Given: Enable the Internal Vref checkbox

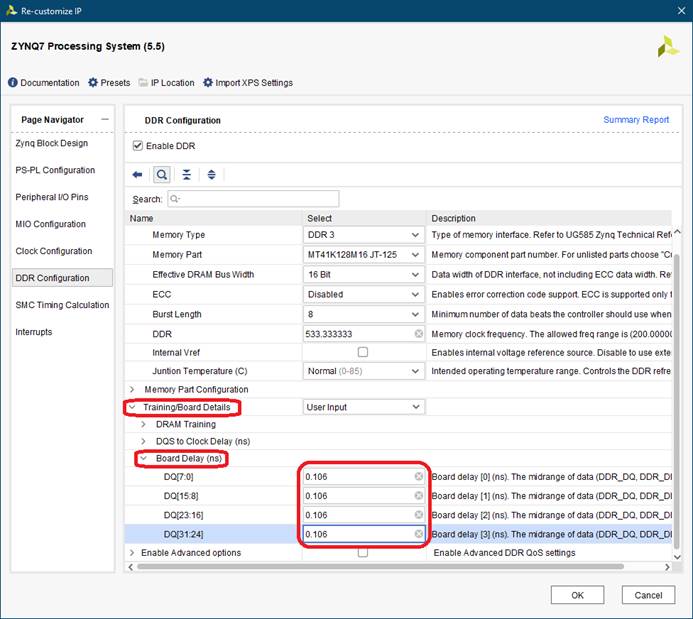Looking at the screenshot, I should 362,352.
